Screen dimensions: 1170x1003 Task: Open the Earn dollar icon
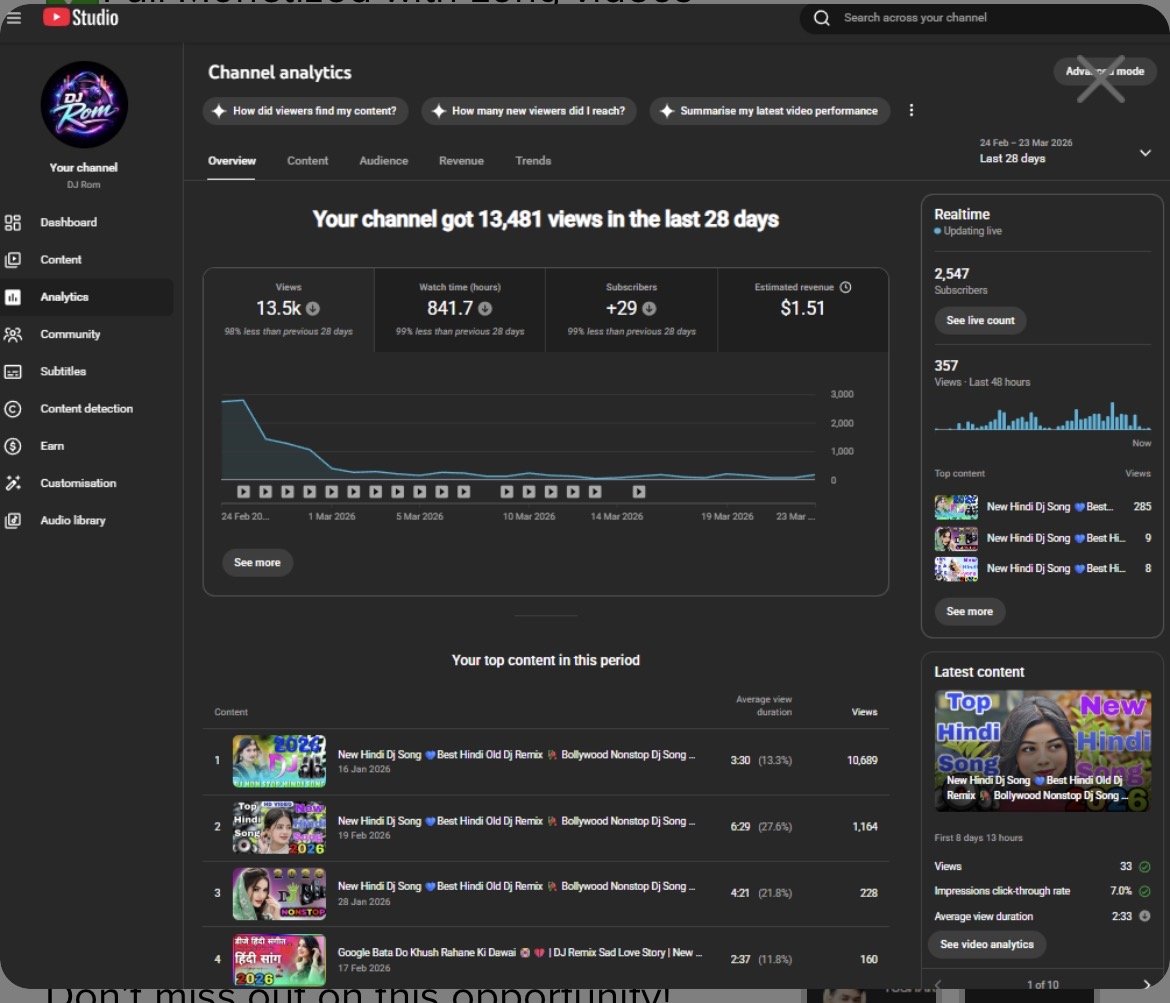point(13,446)
